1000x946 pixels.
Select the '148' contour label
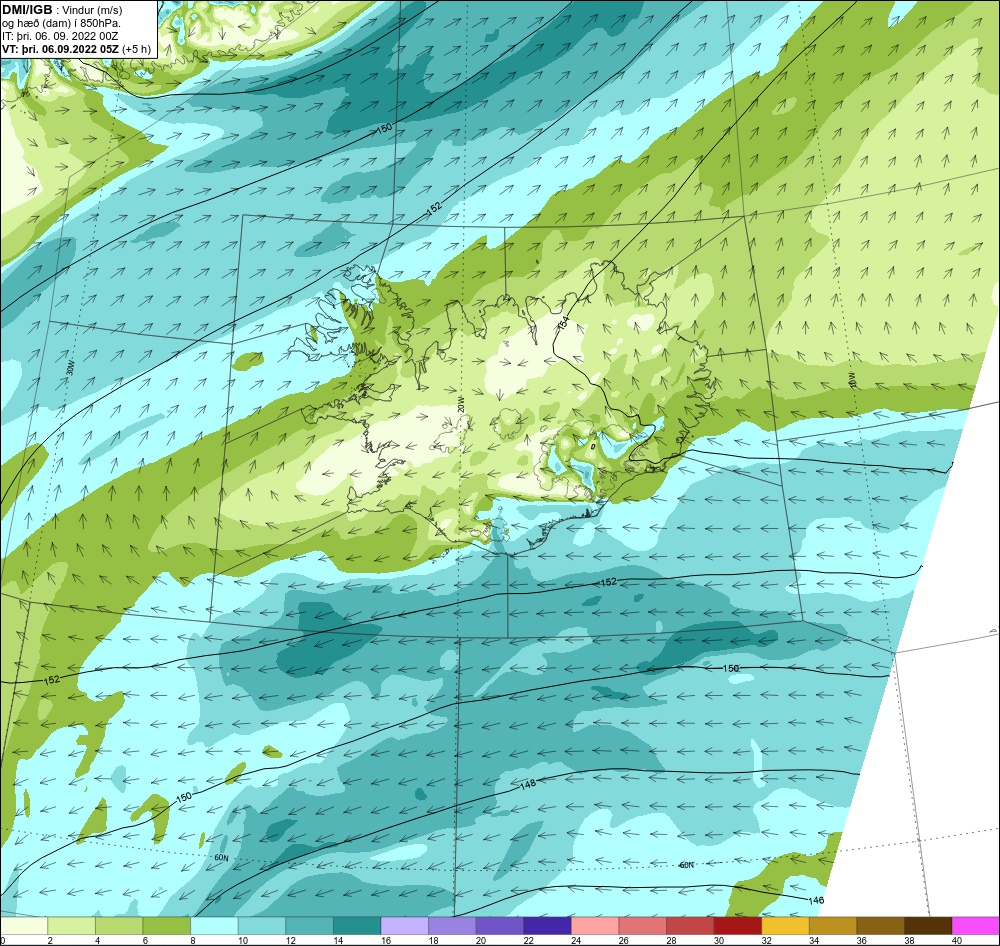[527, 785]
